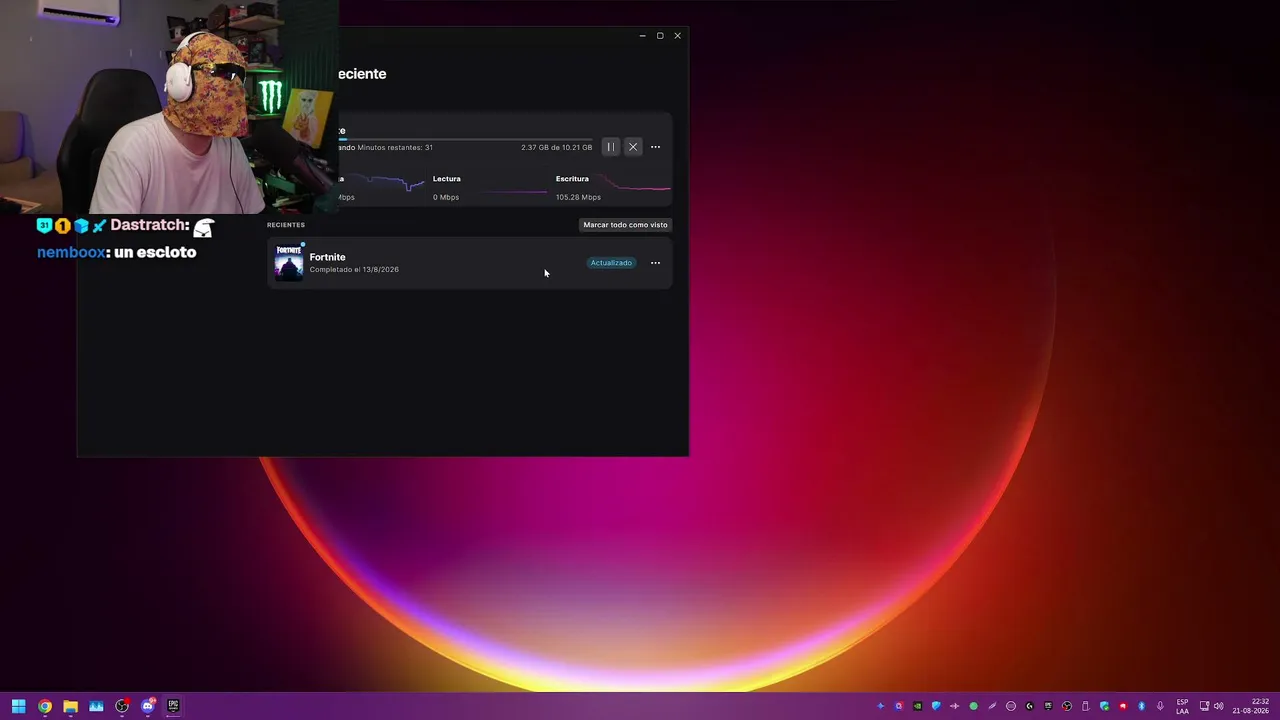1280x720 pixels.
Task: Open Google Chrome from the taskbar
Action: [44, 706]
